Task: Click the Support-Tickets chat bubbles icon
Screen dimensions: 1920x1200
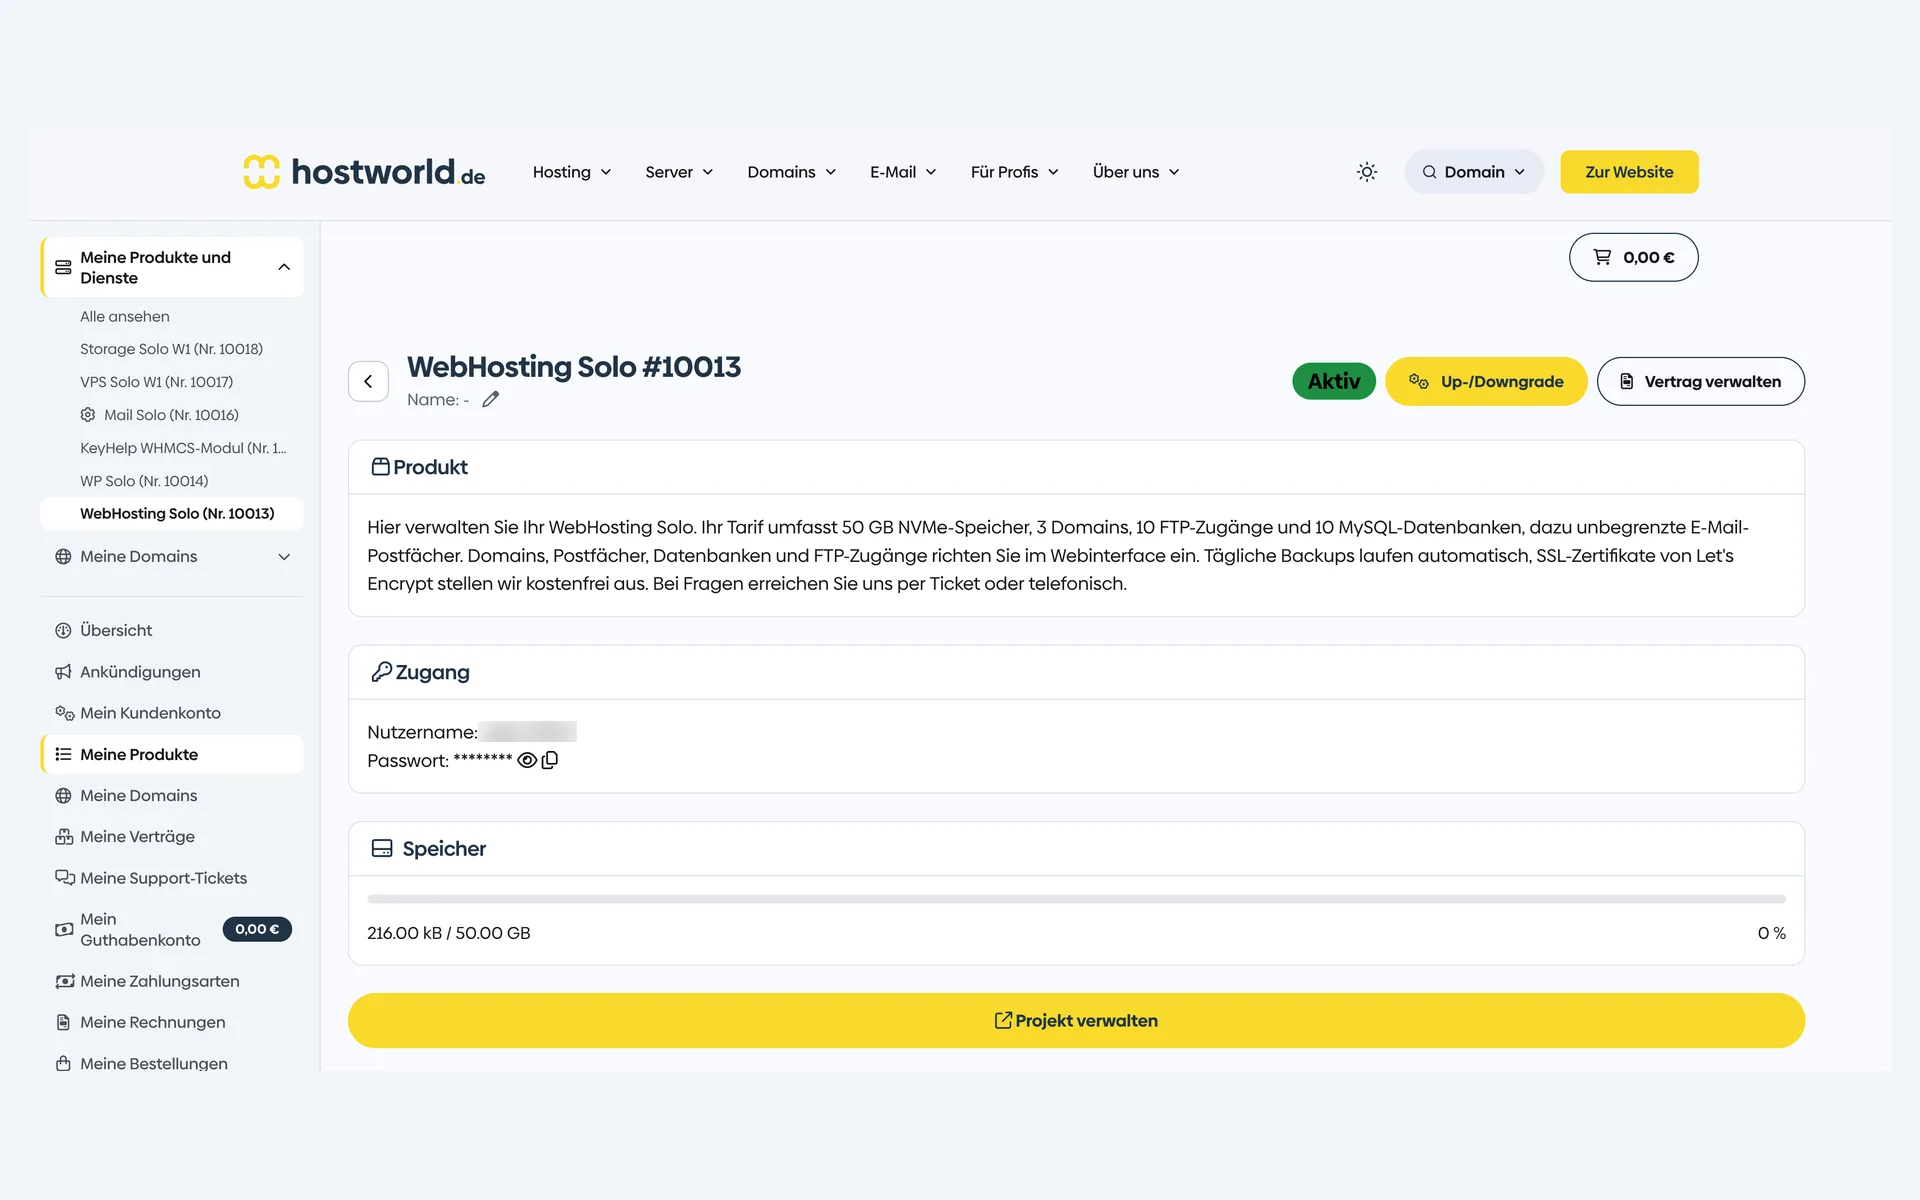Action: pos(65,877)
